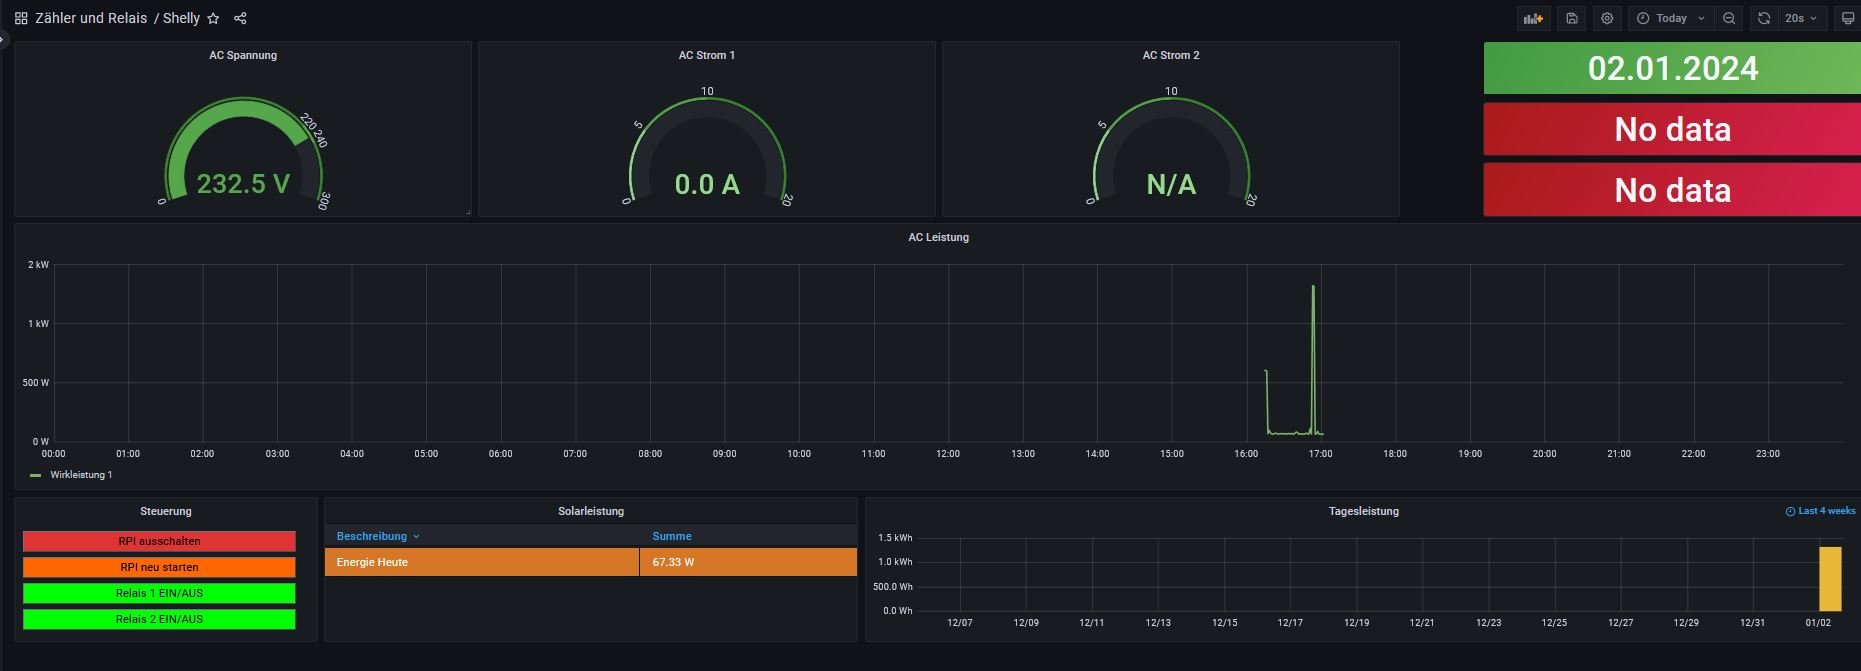
Task: Click the dashboards grid icon
Action: coord(21,18)
